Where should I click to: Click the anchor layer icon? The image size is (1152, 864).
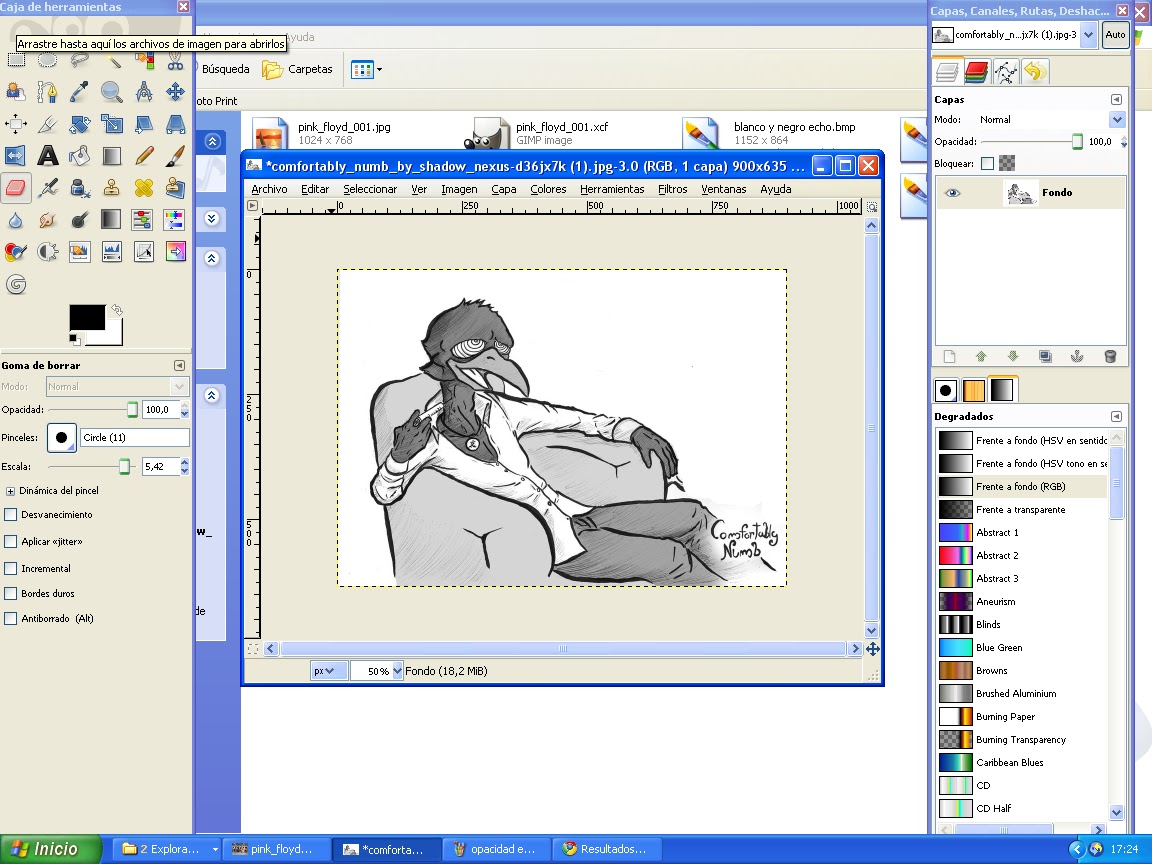point(1076,356)
